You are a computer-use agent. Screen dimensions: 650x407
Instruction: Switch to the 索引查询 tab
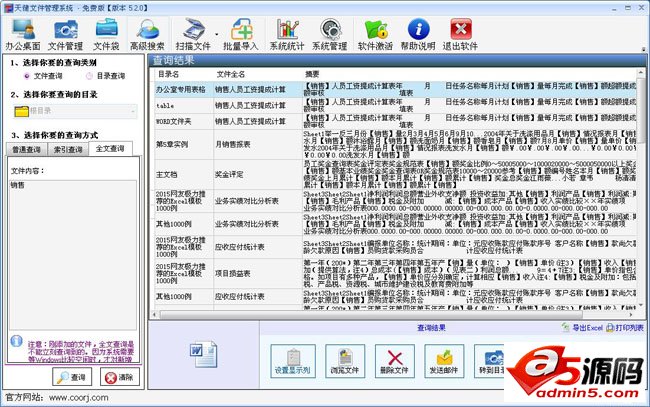click(x=68, y=149)
